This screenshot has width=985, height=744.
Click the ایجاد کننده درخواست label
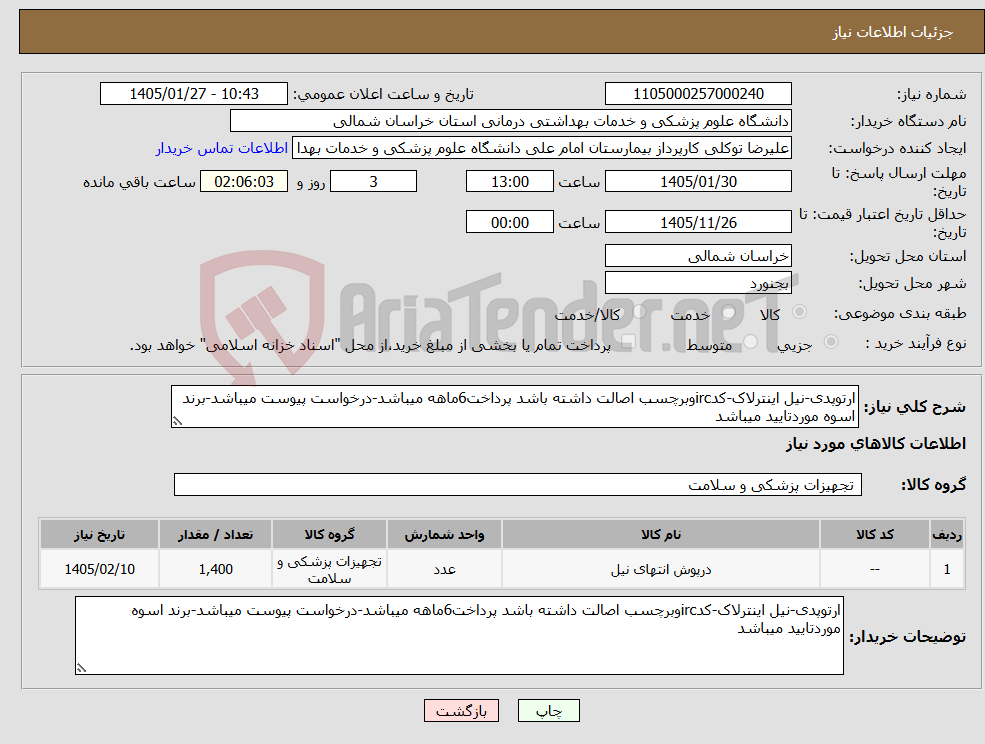pos(897,149)
